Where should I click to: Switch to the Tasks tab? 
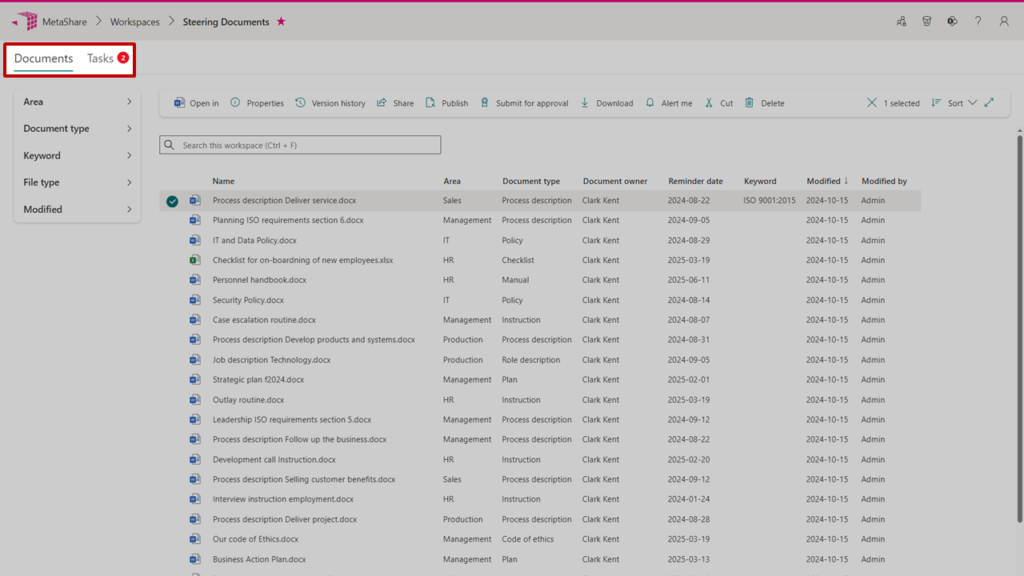coord(101,58)
